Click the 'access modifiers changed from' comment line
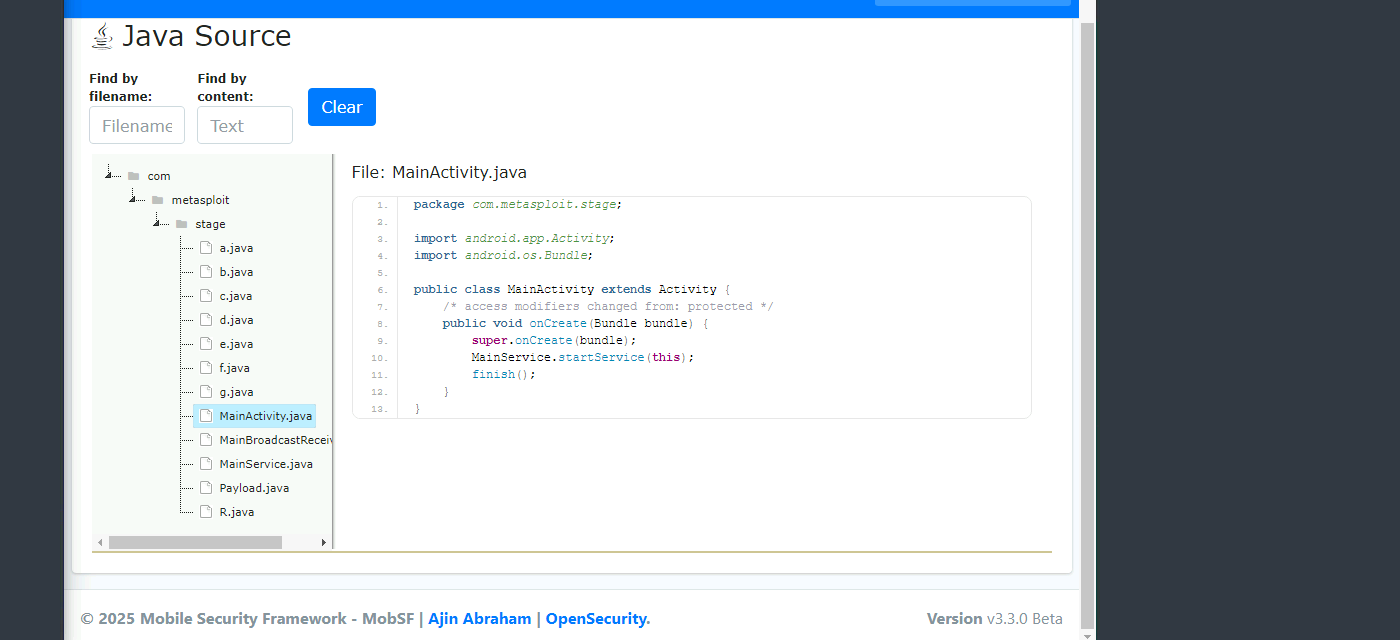1400x640 pixels. click(x=608, y=306)
